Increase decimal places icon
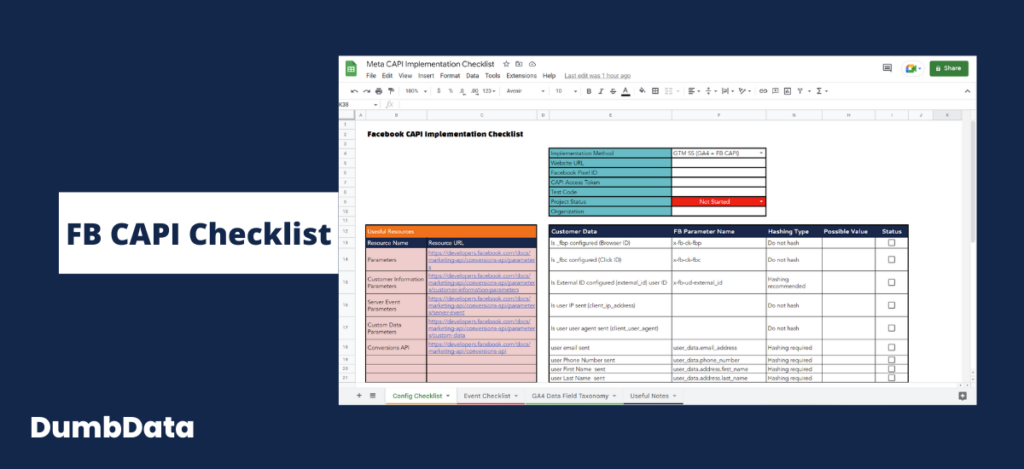 point(475,91)
